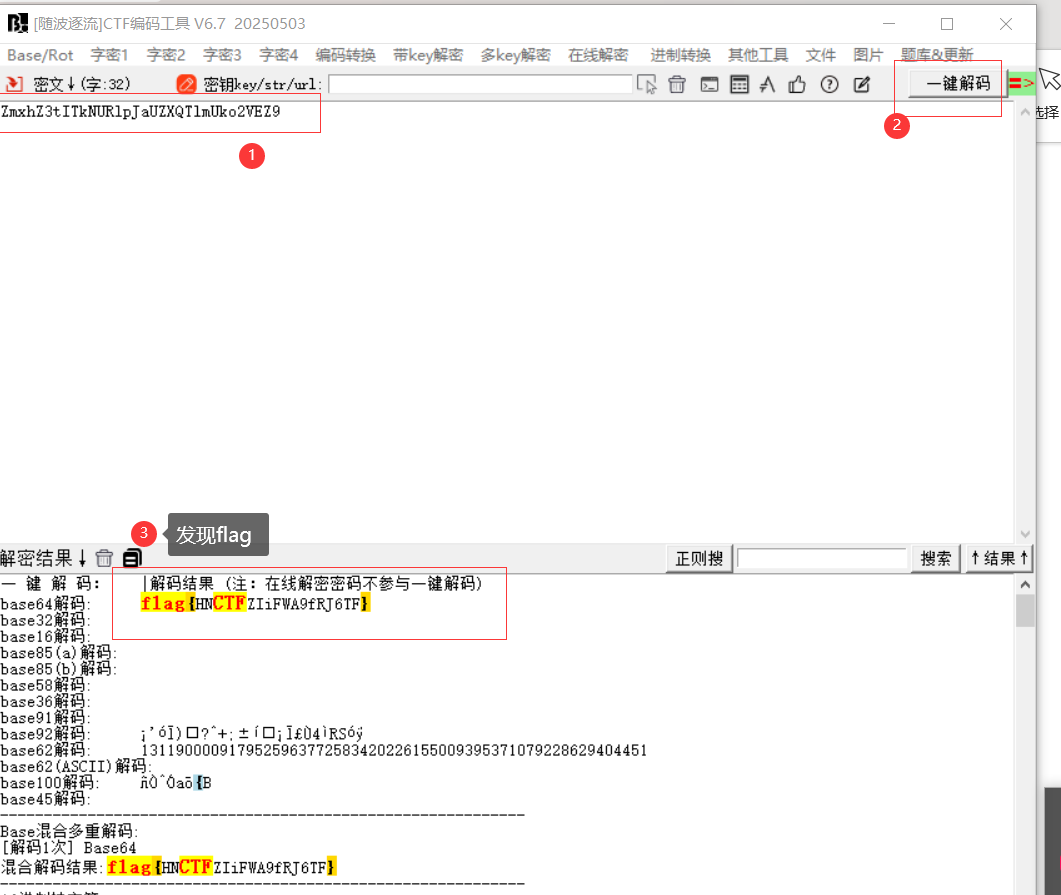The image size is (1061, 895).
Task: Click the base85(b)解码 row label
Action: pos(59,669)
